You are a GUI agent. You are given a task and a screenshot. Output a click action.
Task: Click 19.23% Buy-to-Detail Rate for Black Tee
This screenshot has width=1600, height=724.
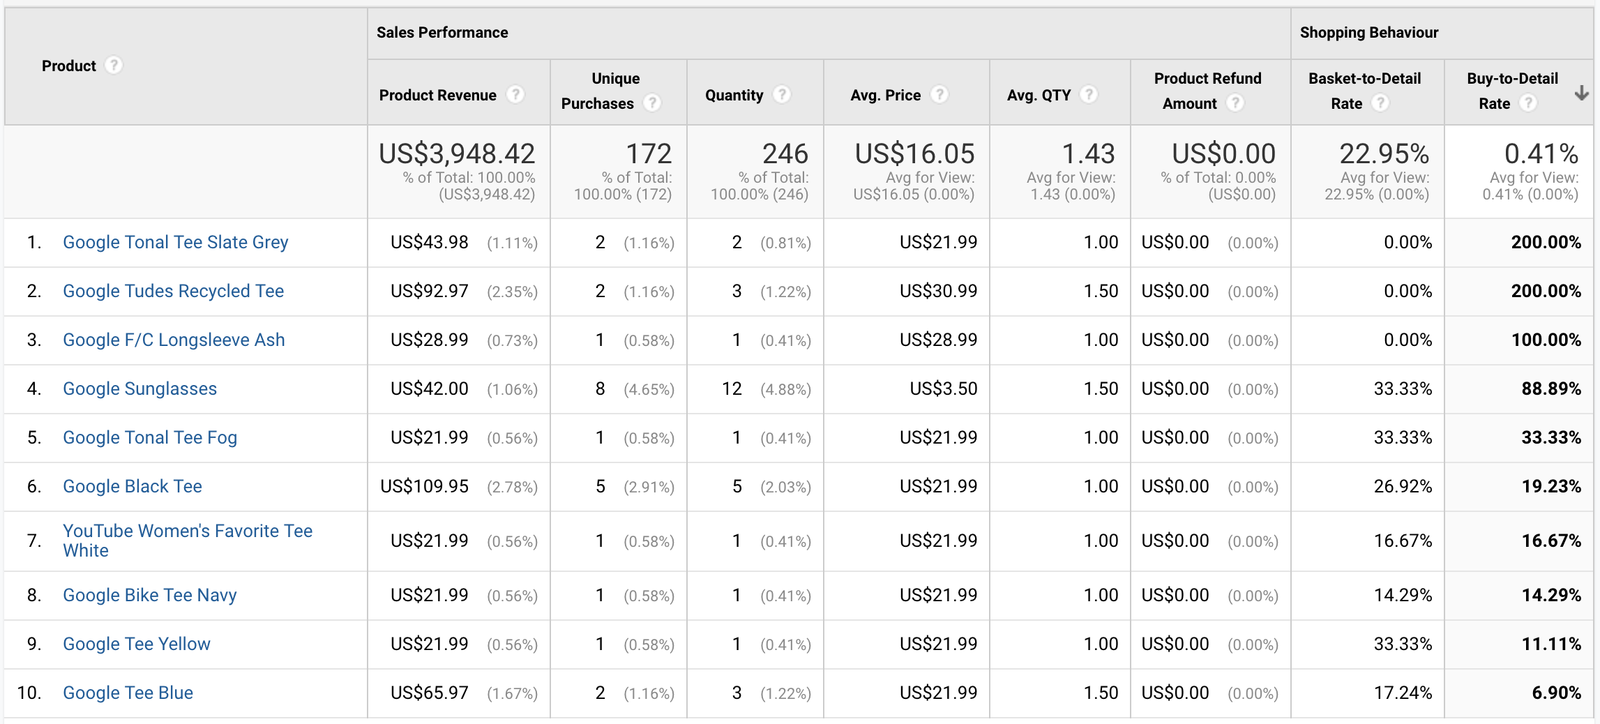[1551, 486]
